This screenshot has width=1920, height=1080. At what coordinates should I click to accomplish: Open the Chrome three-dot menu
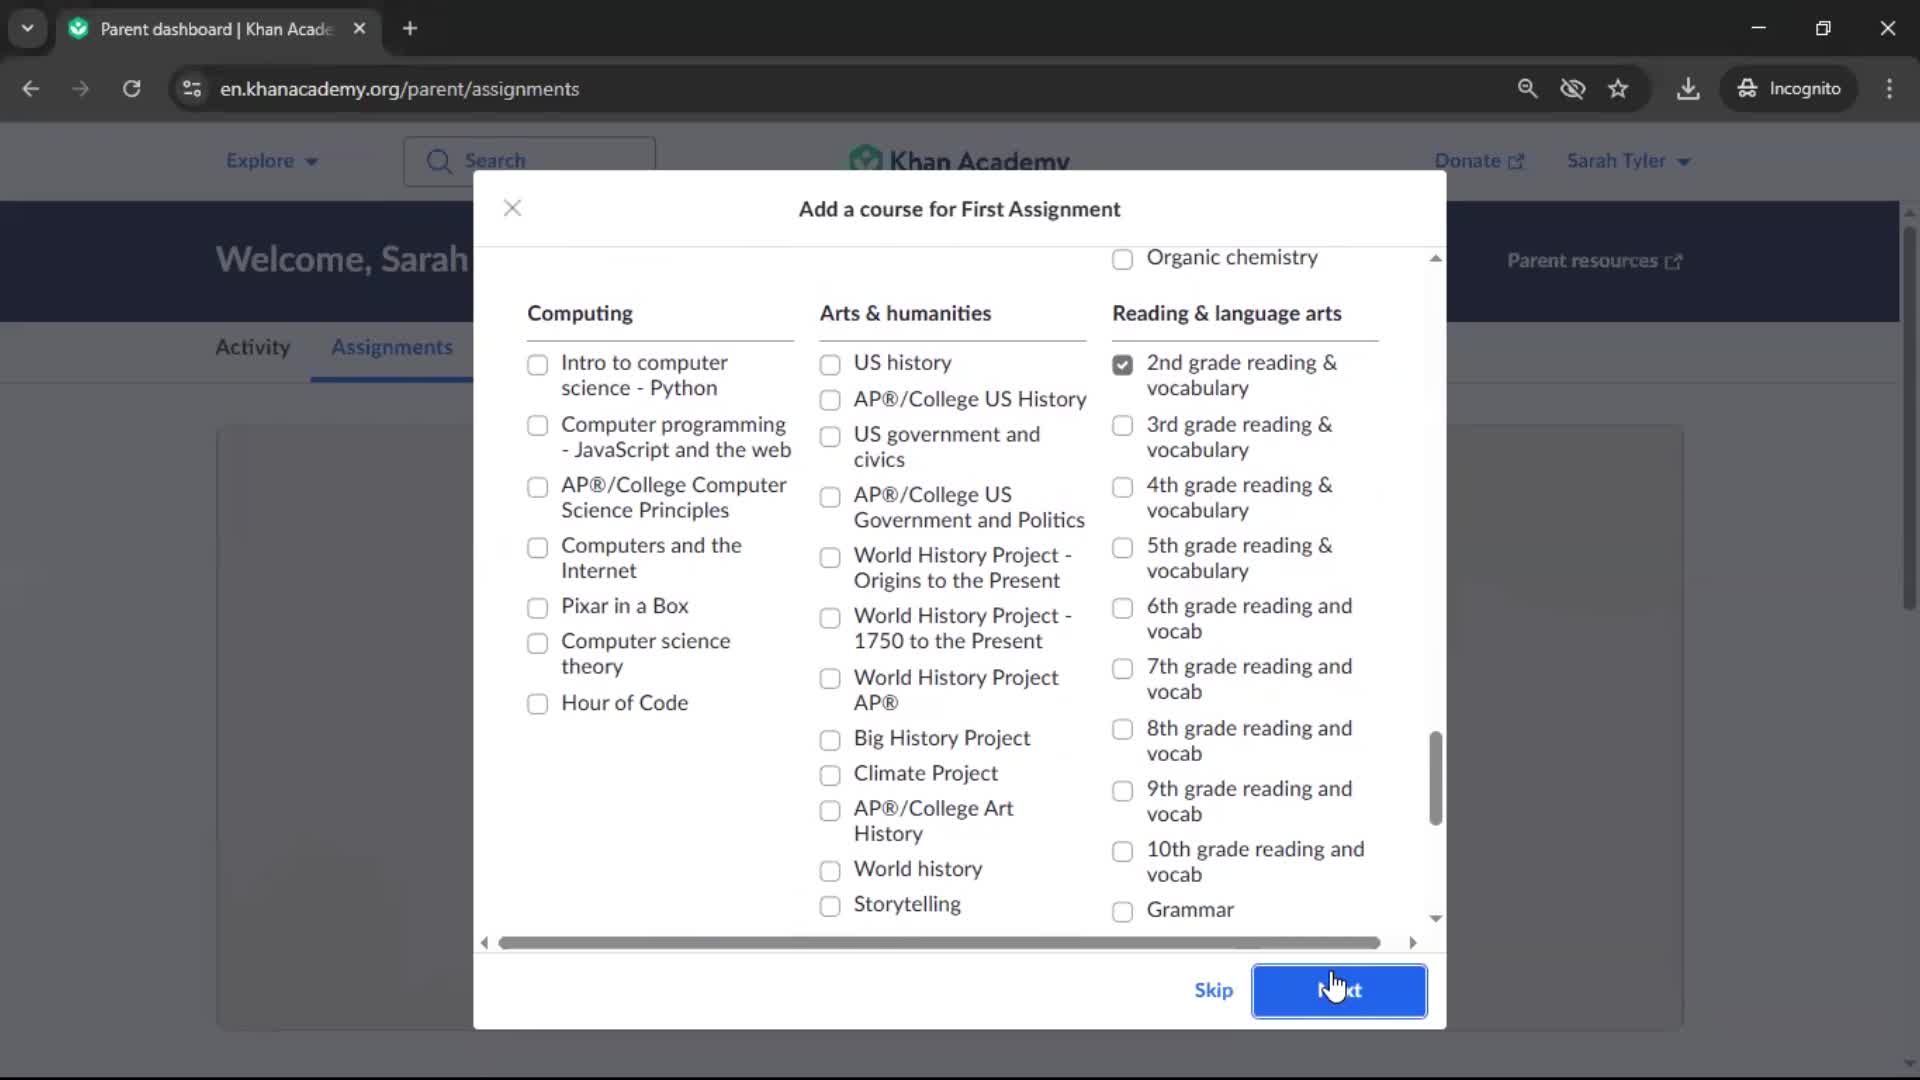click(x=1889, y=89)
